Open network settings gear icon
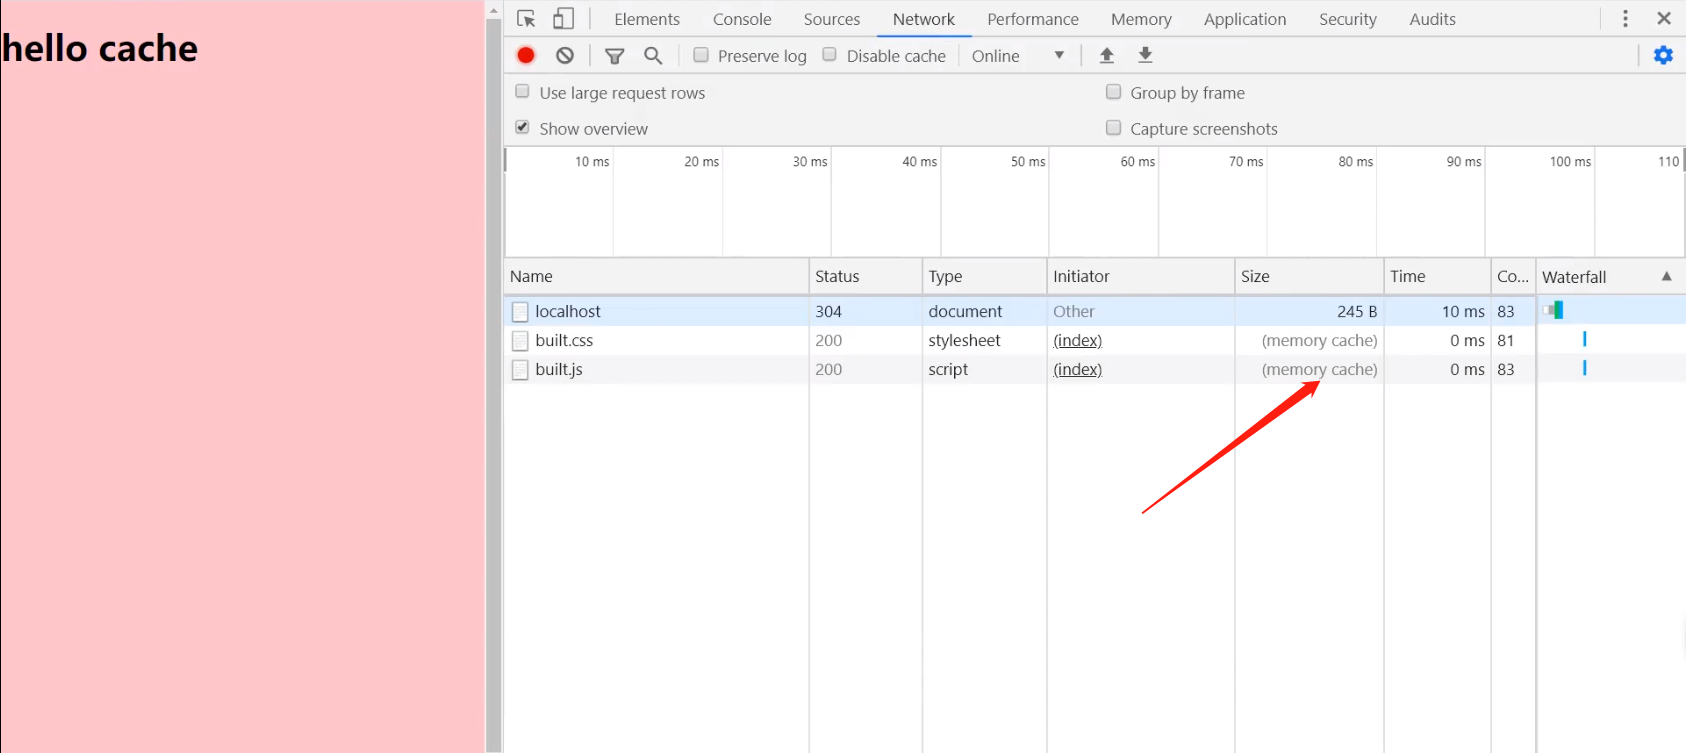 tap(1663, 55)
